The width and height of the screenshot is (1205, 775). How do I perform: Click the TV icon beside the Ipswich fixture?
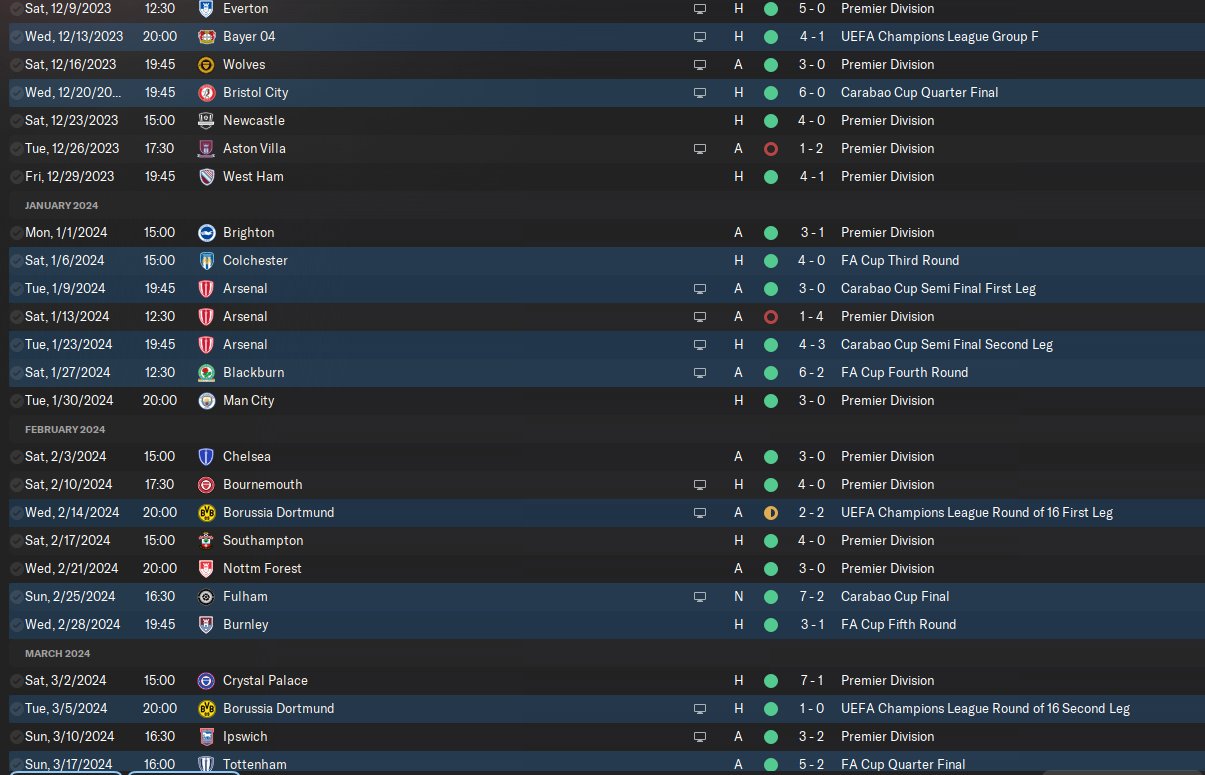700,736
